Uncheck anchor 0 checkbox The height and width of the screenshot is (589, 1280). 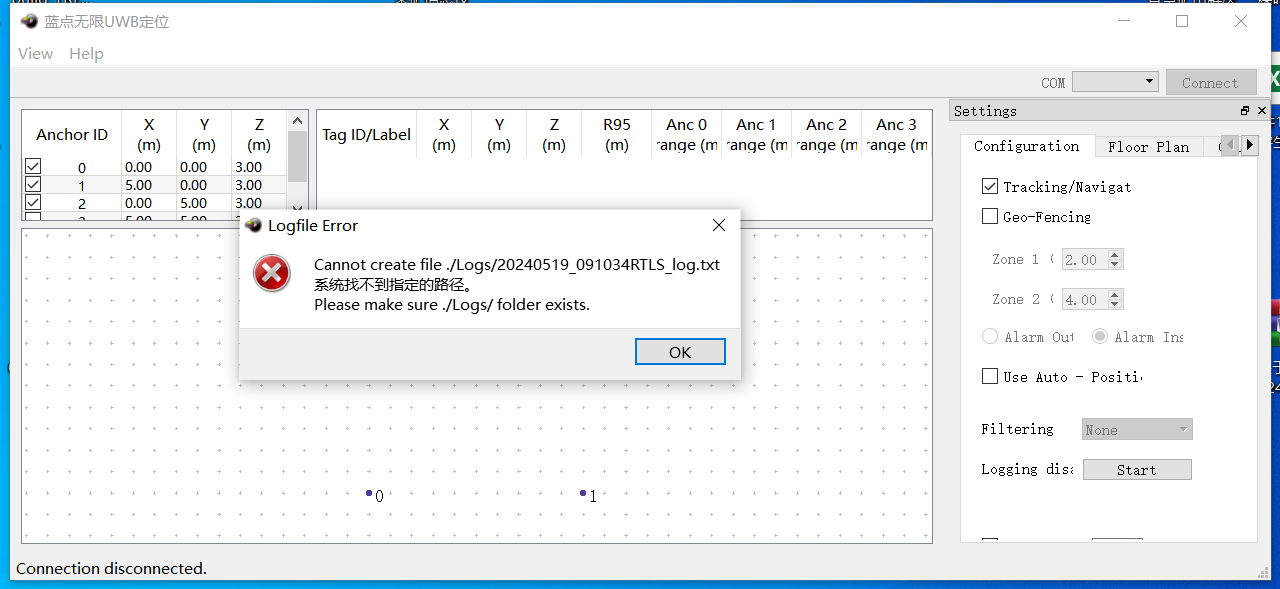[33, 167]
